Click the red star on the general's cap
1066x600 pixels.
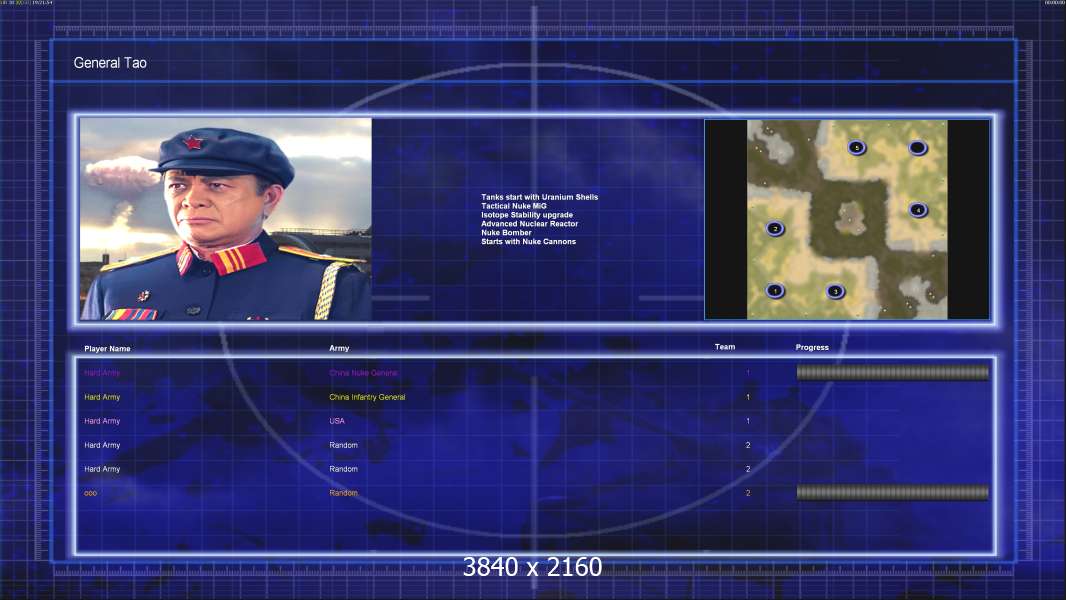pos(194,143)
